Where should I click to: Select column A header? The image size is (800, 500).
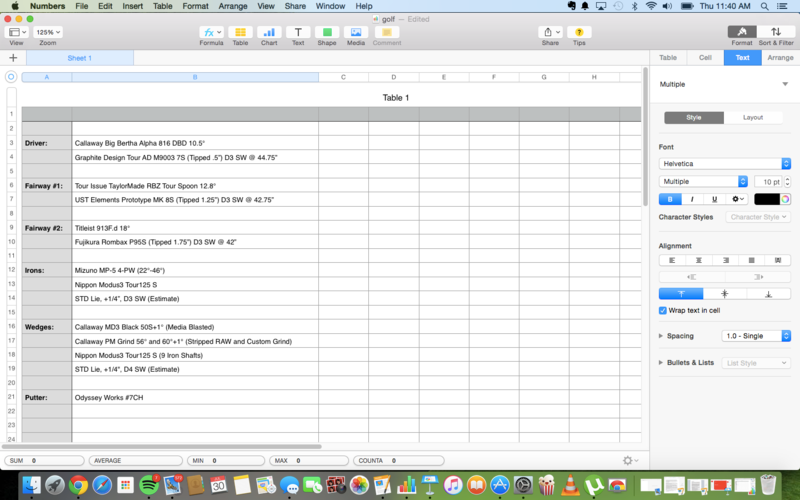[x=46, y=77]
